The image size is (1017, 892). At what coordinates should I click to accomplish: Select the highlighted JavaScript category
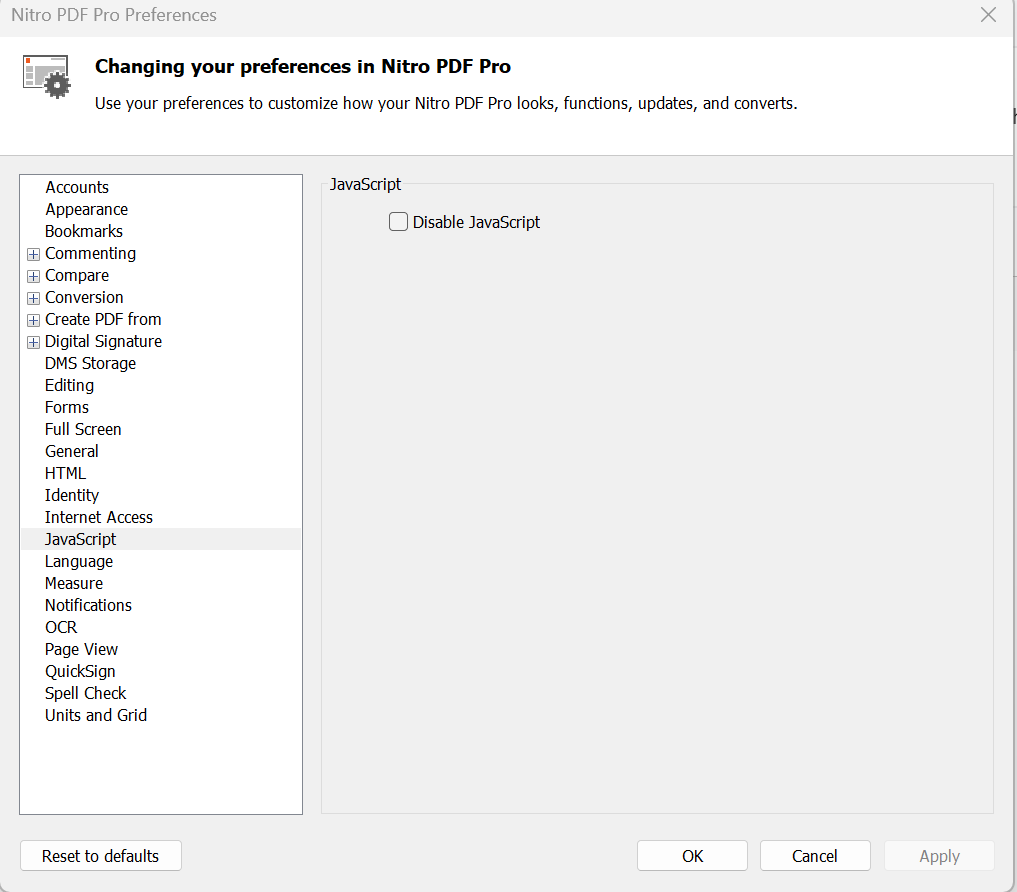point(80,540)
